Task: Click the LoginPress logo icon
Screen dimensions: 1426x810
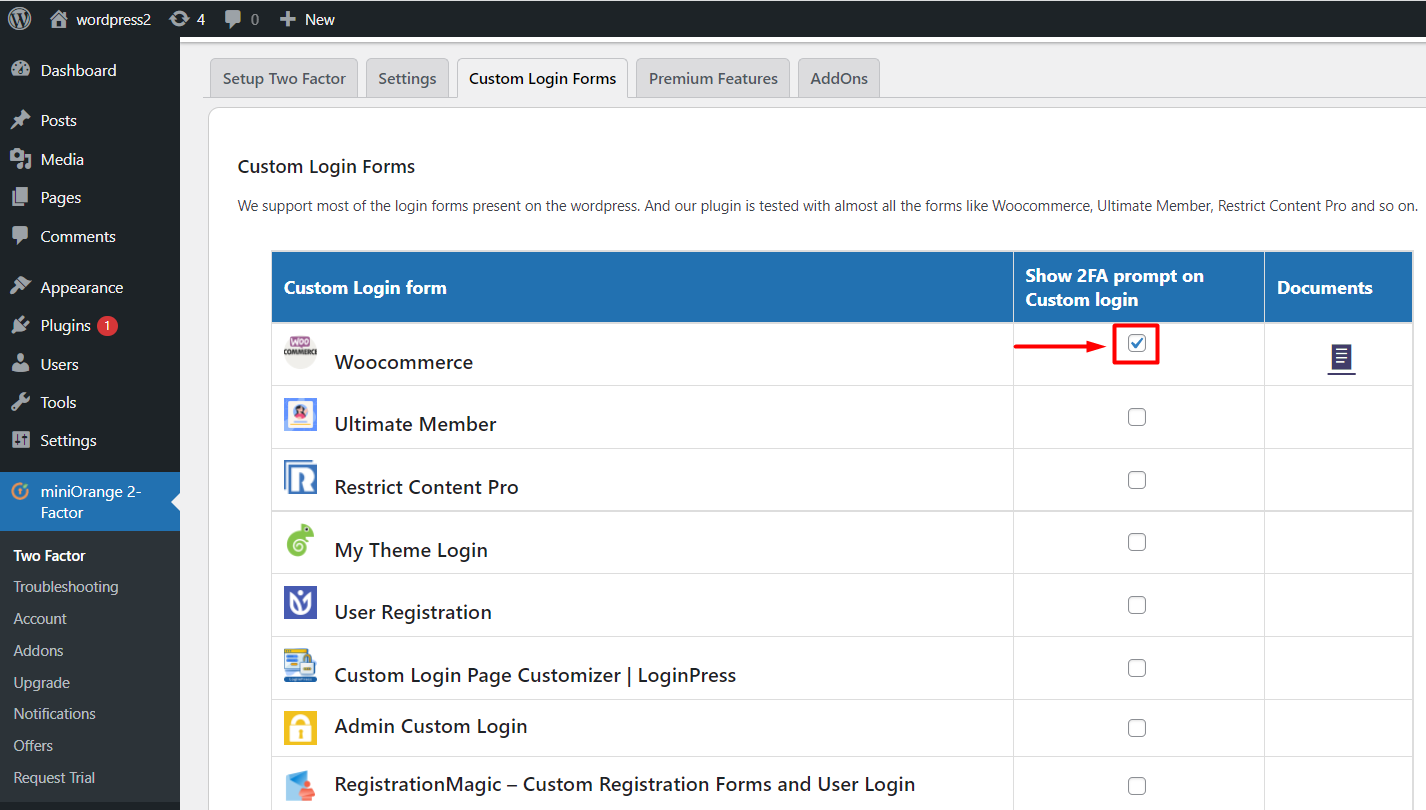Action: [300, 665]
